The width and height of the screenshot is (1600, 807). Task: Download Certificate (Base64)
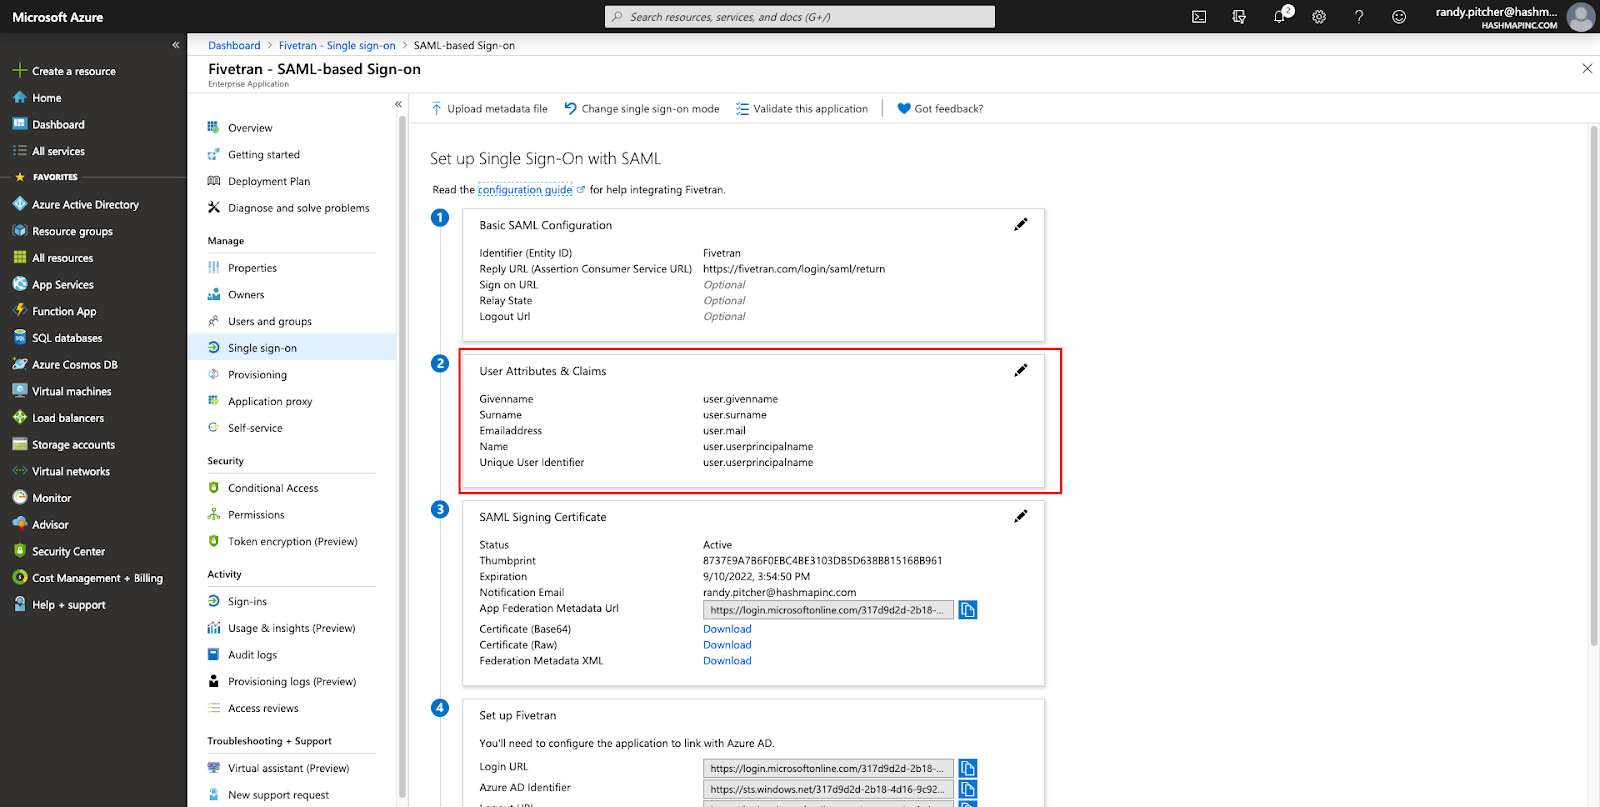point(727,630)
